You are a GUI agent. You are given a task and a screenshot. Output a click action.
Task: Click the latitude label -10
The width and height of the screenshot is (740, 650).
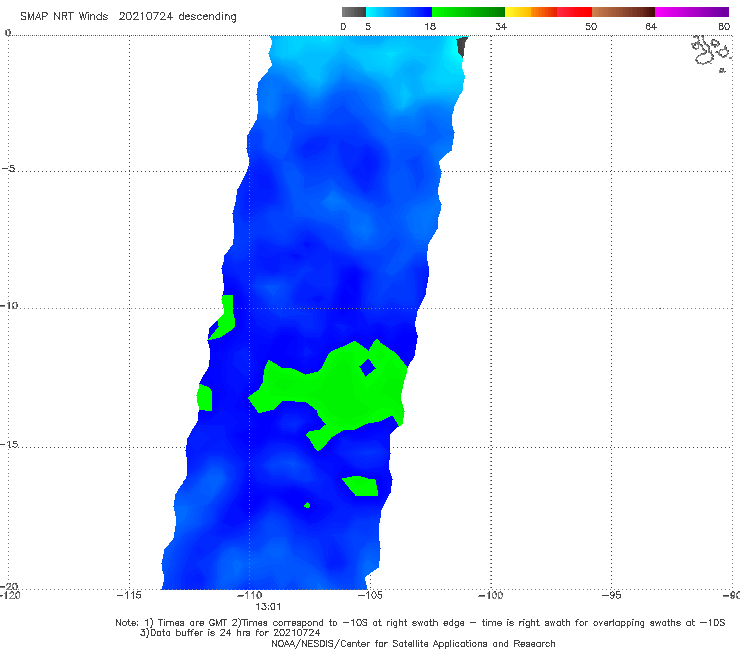[x=9, y=305]
